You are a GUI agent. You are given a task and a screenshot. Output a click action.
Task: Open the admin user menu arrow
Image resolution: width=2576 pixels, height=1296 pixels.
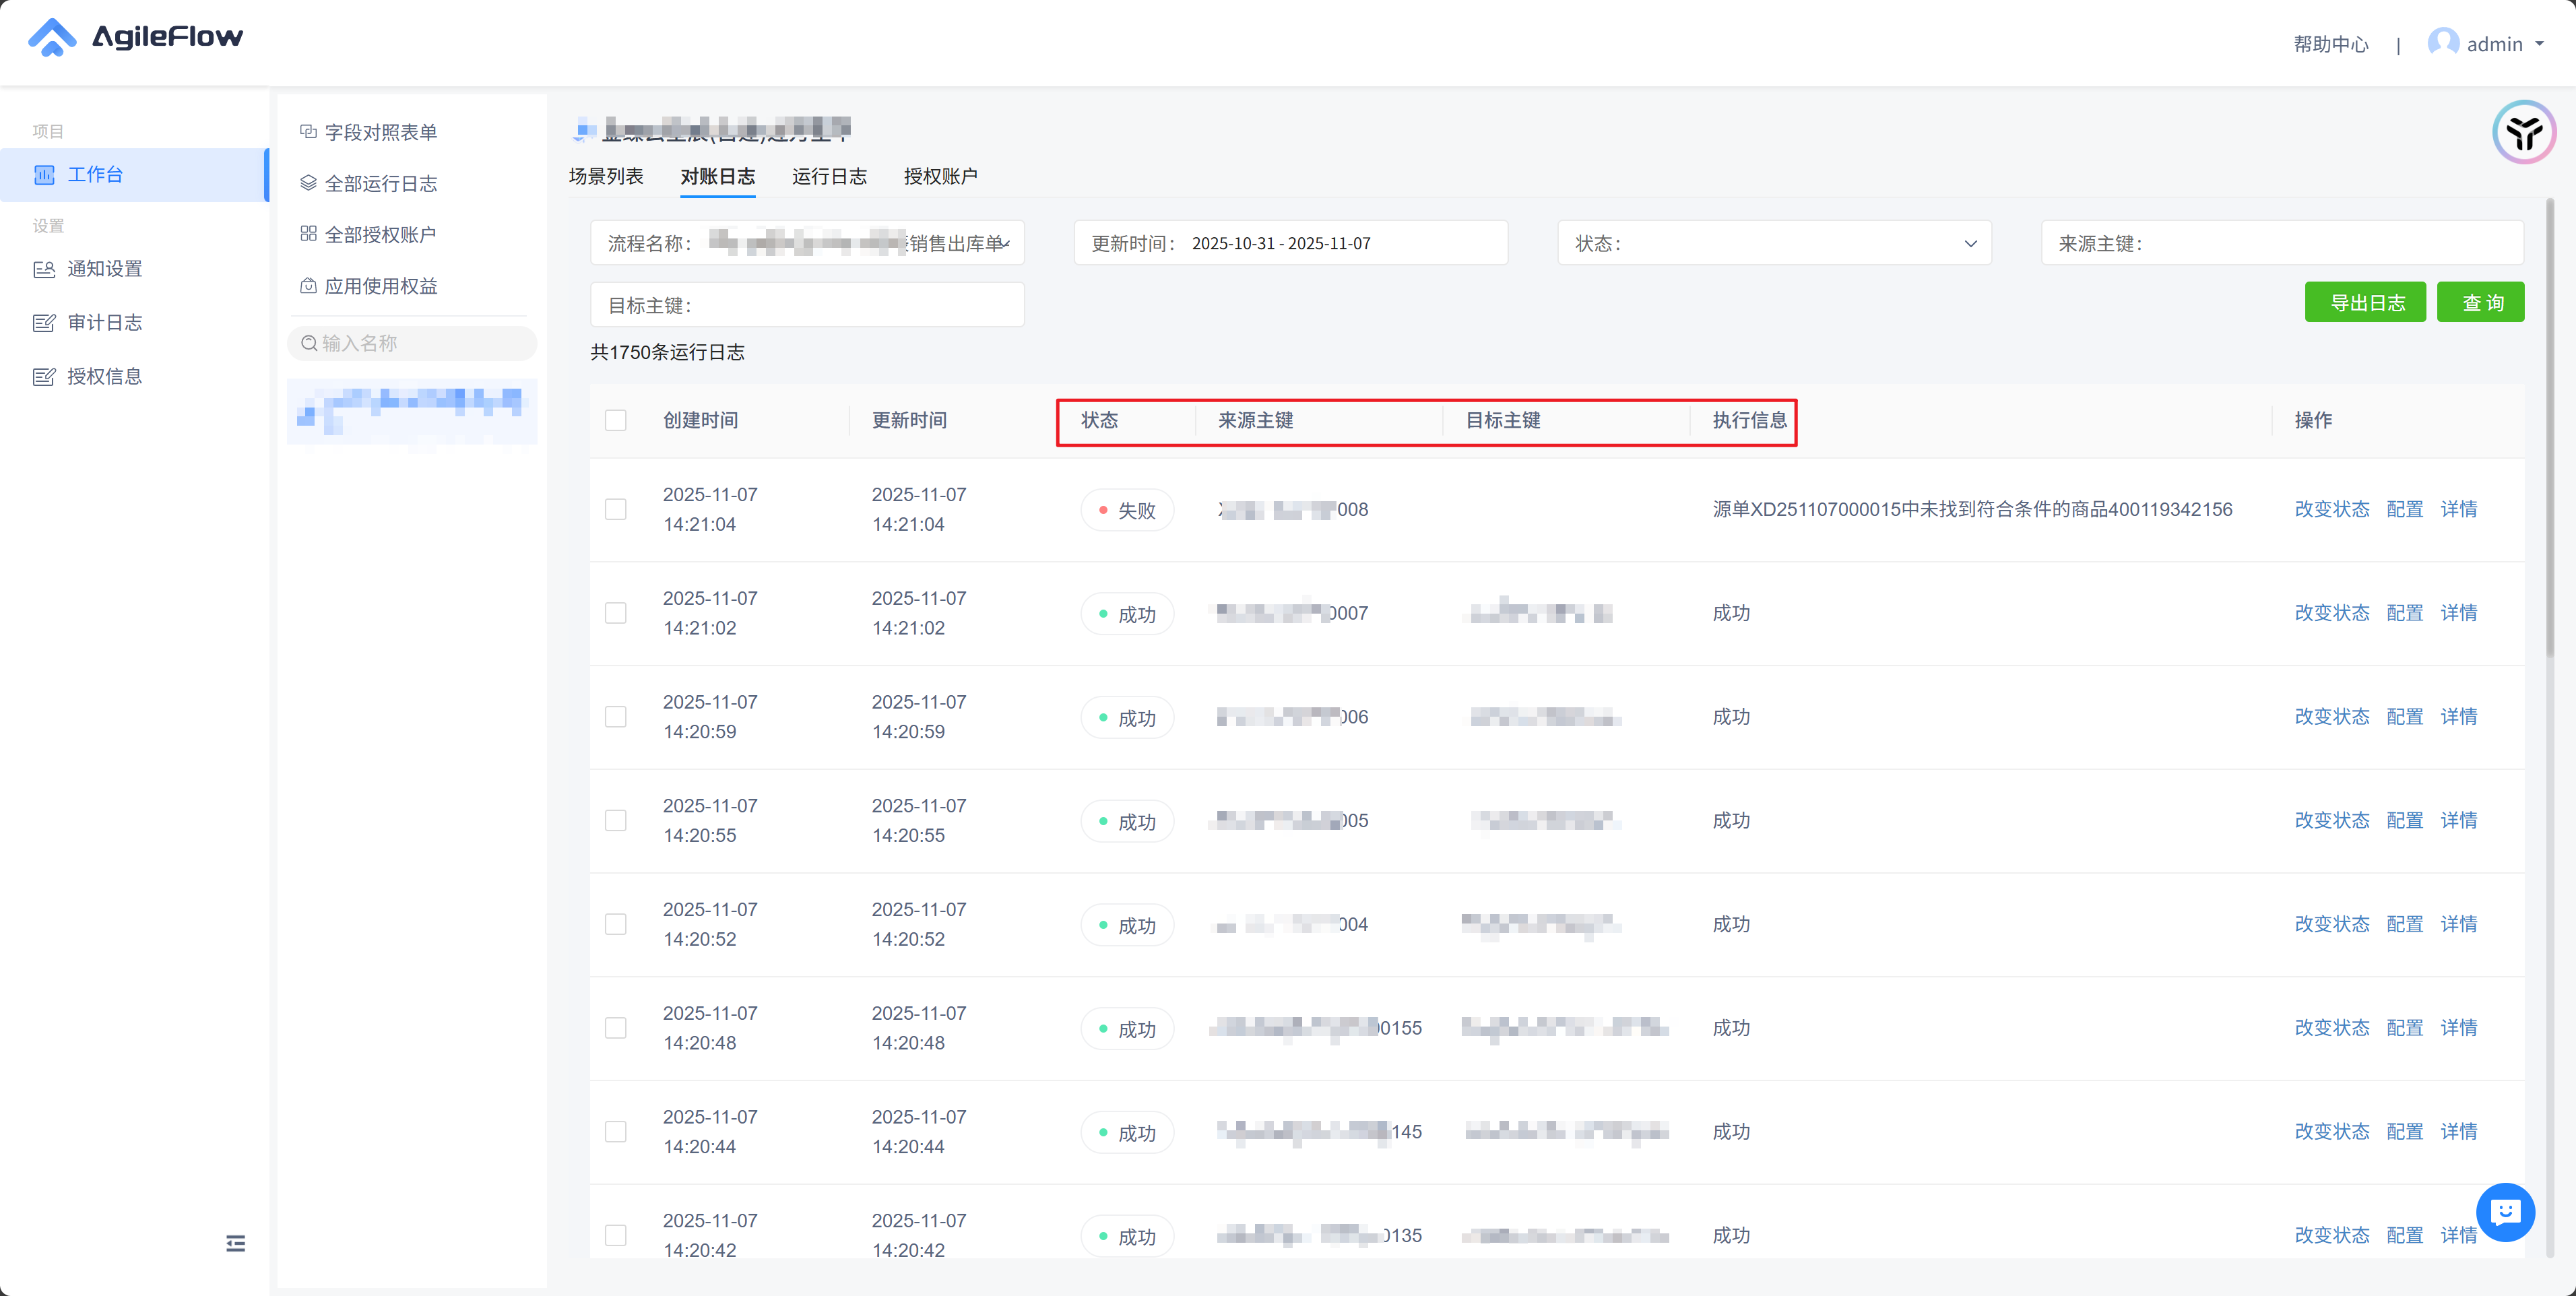click(2539, 44)
